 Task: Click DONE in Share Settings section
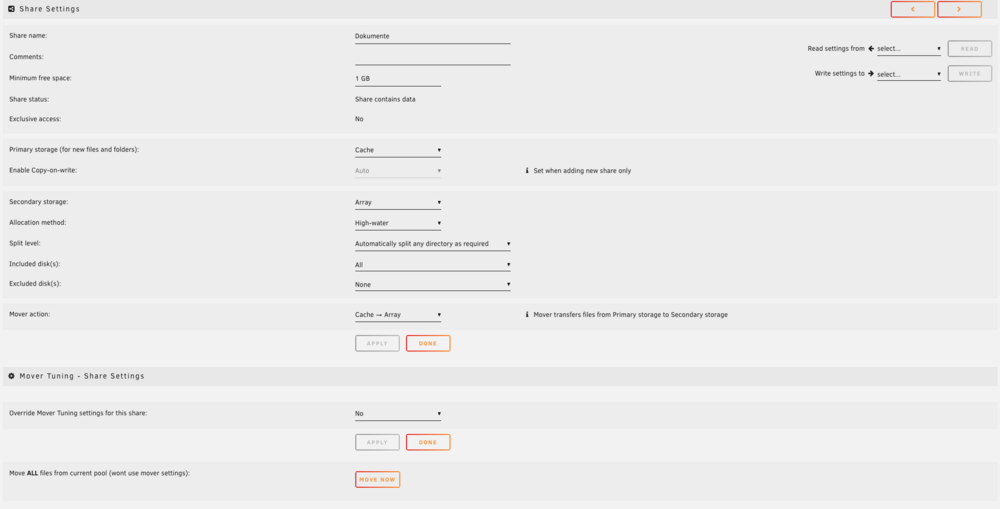point(428,344)
